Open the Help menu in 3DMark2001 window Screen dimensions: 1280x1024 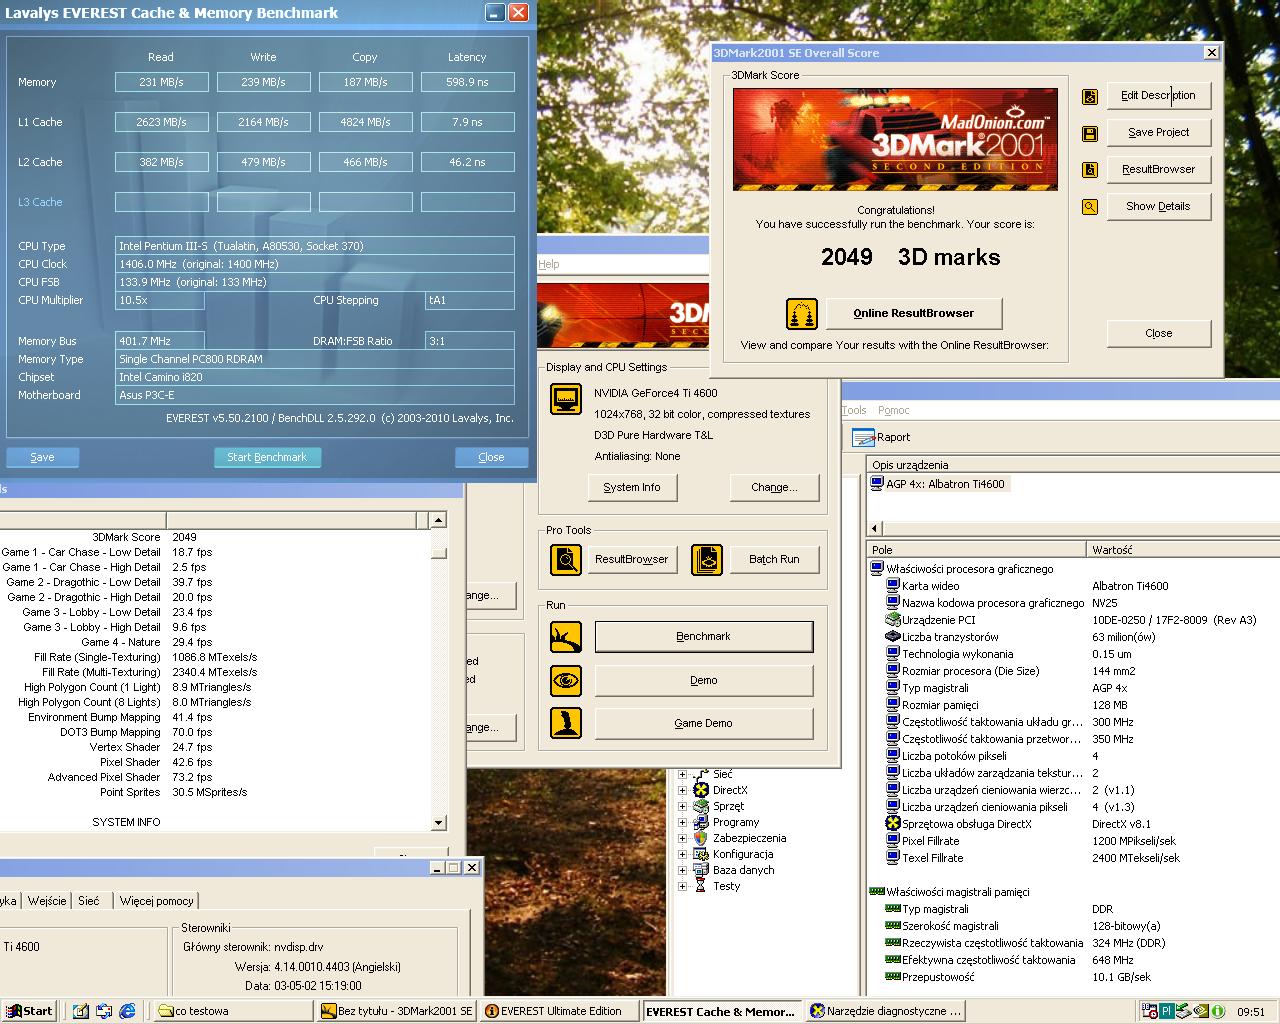[549, 264]
